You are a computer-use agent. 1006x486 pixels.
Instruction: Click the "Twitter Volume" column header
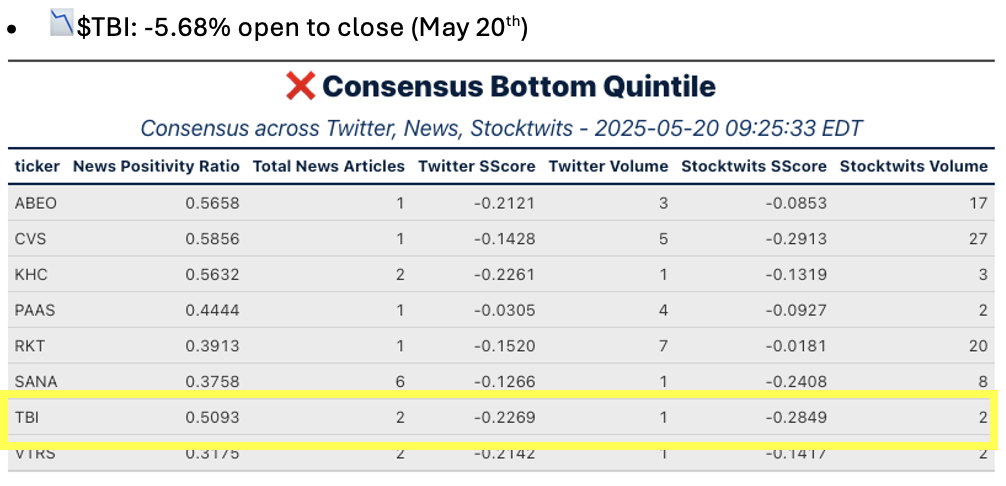click(x=608, y=166)
